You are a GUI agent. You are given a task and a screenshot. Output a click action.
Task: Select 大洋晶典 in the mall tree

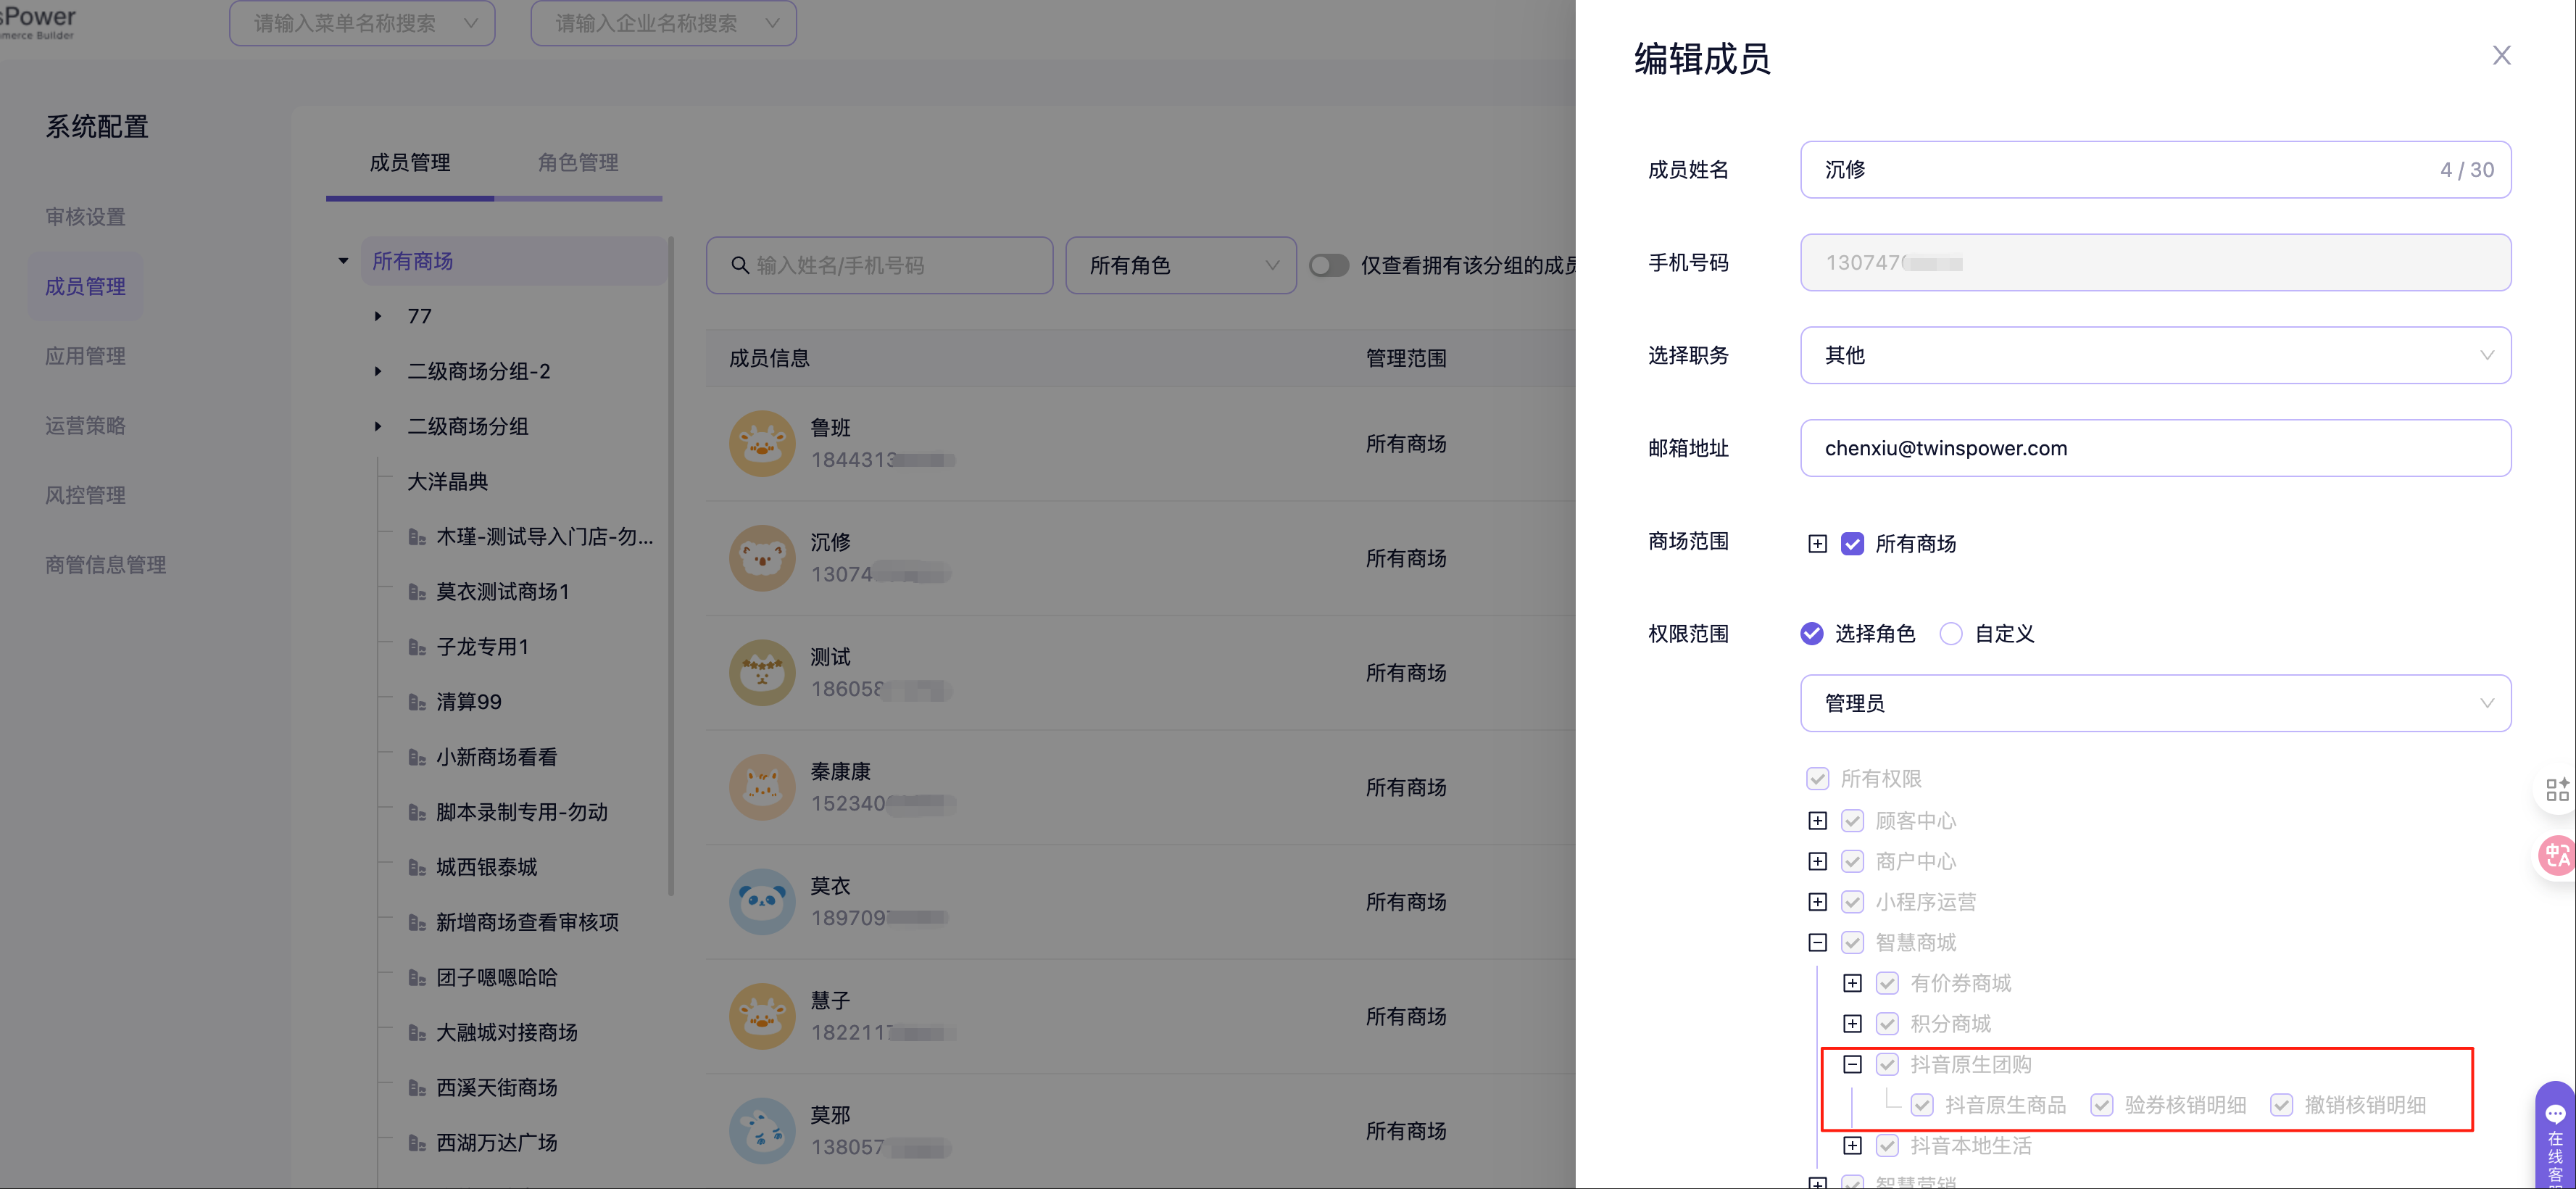coord(447,481)
